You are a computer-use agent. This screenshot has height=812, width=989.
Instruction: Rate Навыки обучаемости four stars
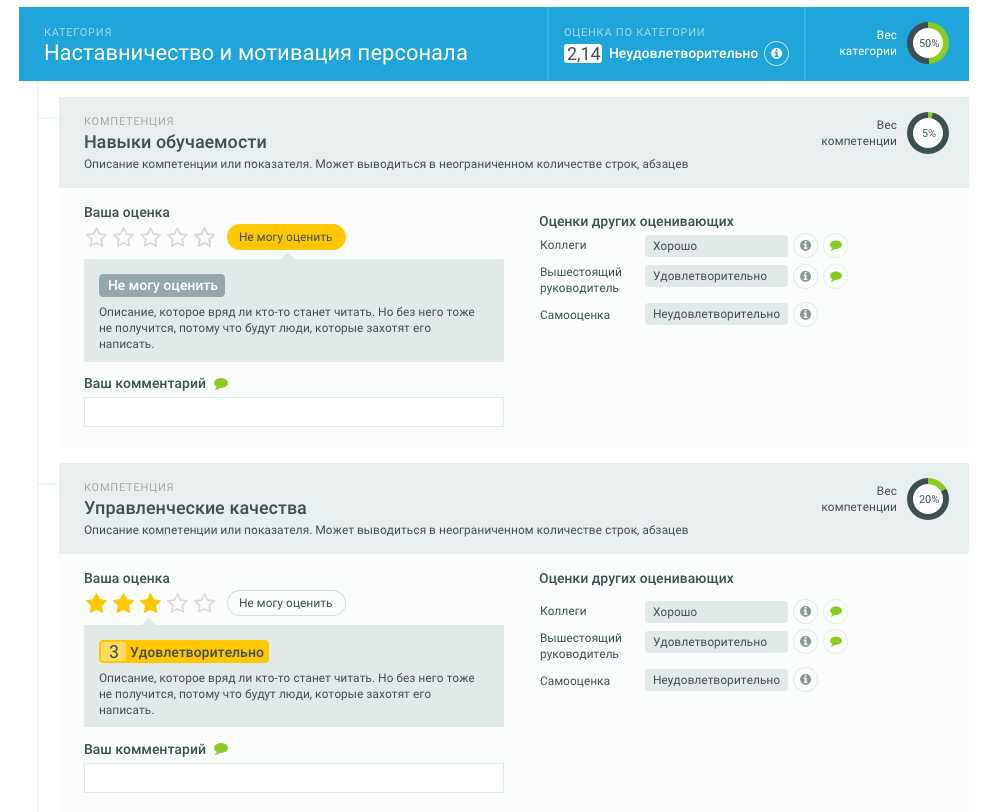(178, 238)
